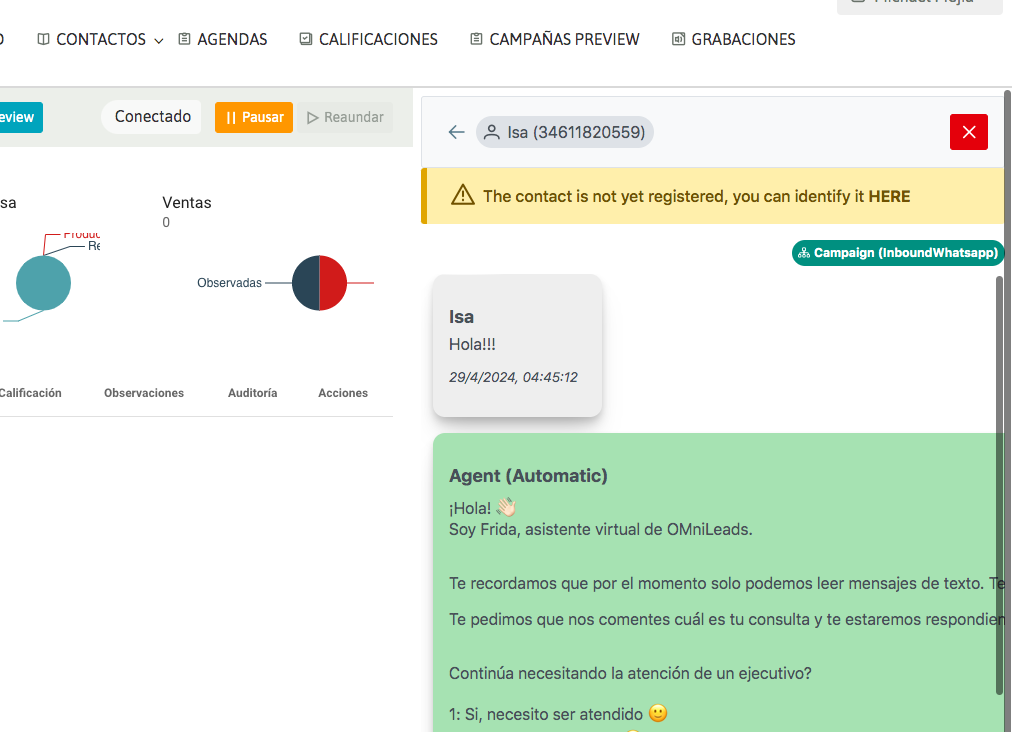Image resolution: width=1012 pixels, height=732 pixels.
Task: Click the HERE link to identify contact
Action: pyautogui.click(x=889, y=196)
